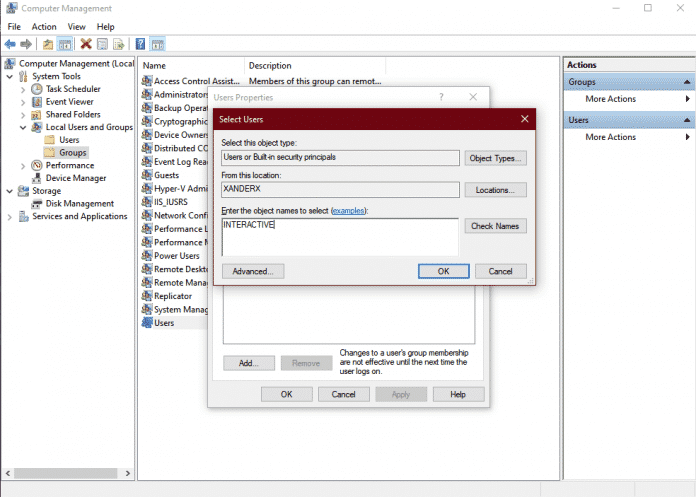Click the Check Names button
The image size is (696, 497).
point(495,226)
